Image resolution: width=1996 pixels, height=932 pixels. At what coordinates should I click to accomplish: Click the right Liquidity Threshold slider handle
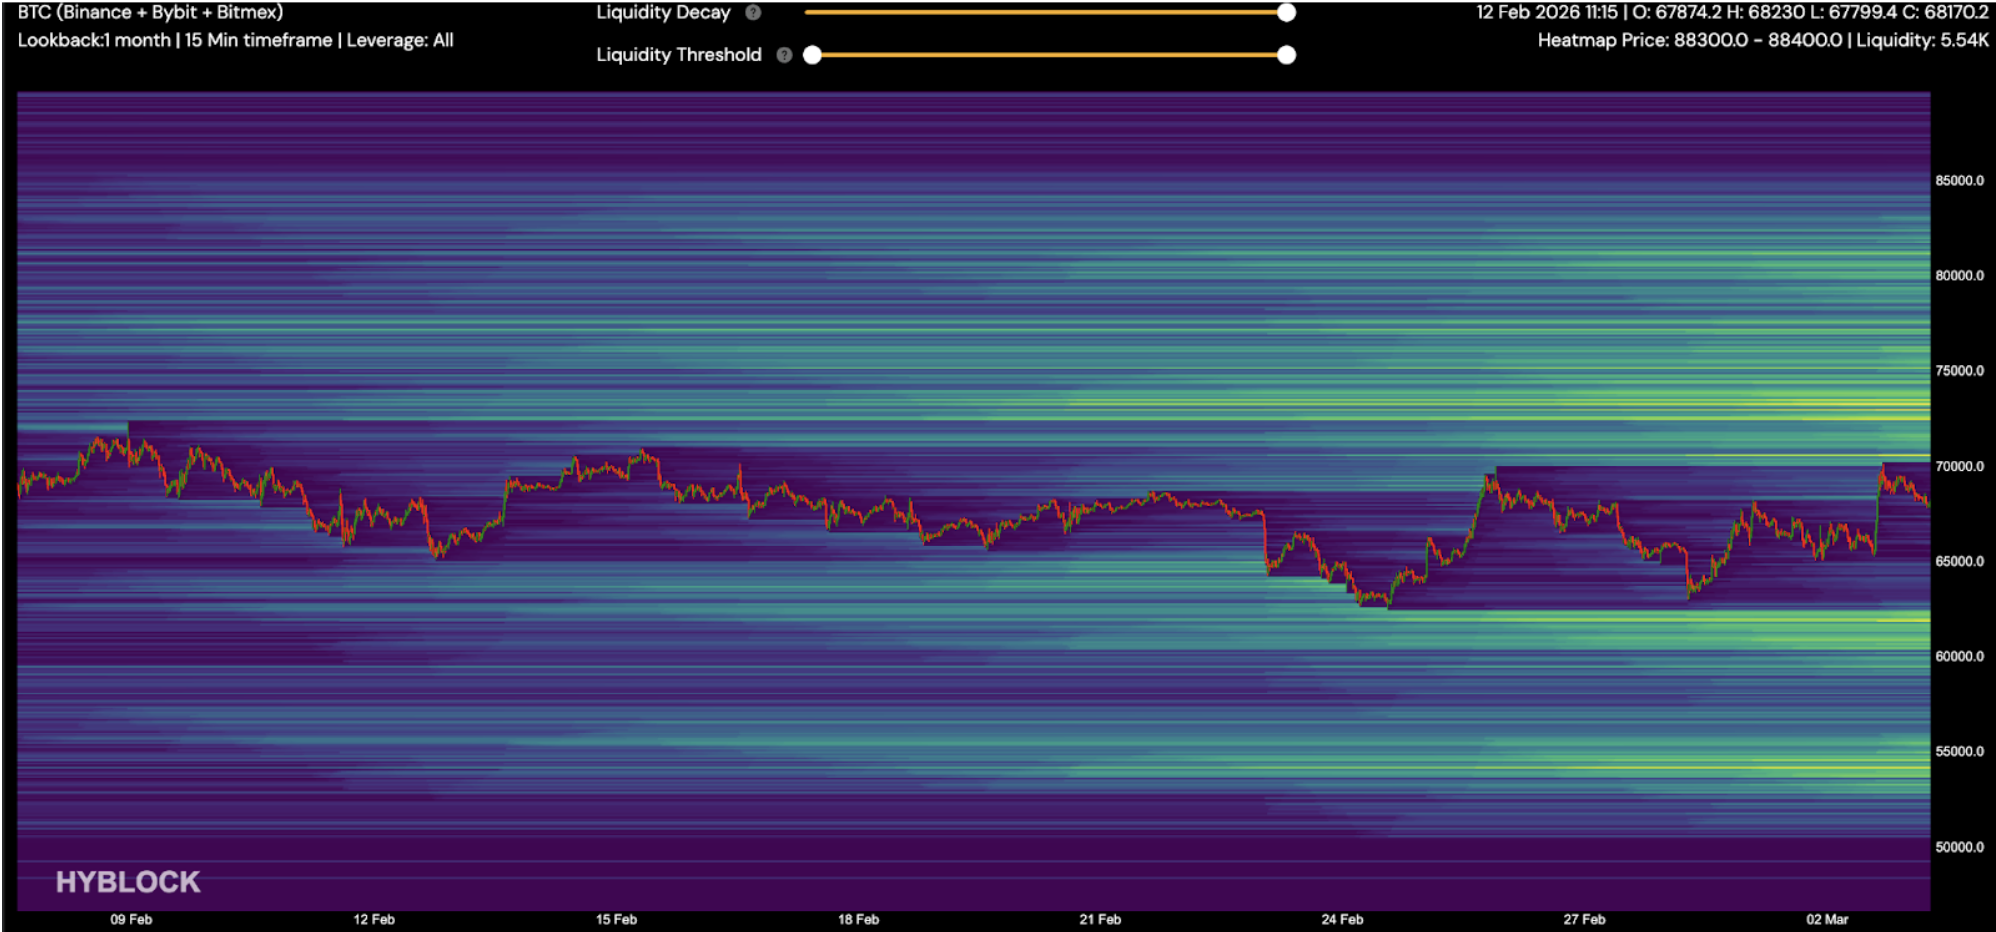[1287, 55]
